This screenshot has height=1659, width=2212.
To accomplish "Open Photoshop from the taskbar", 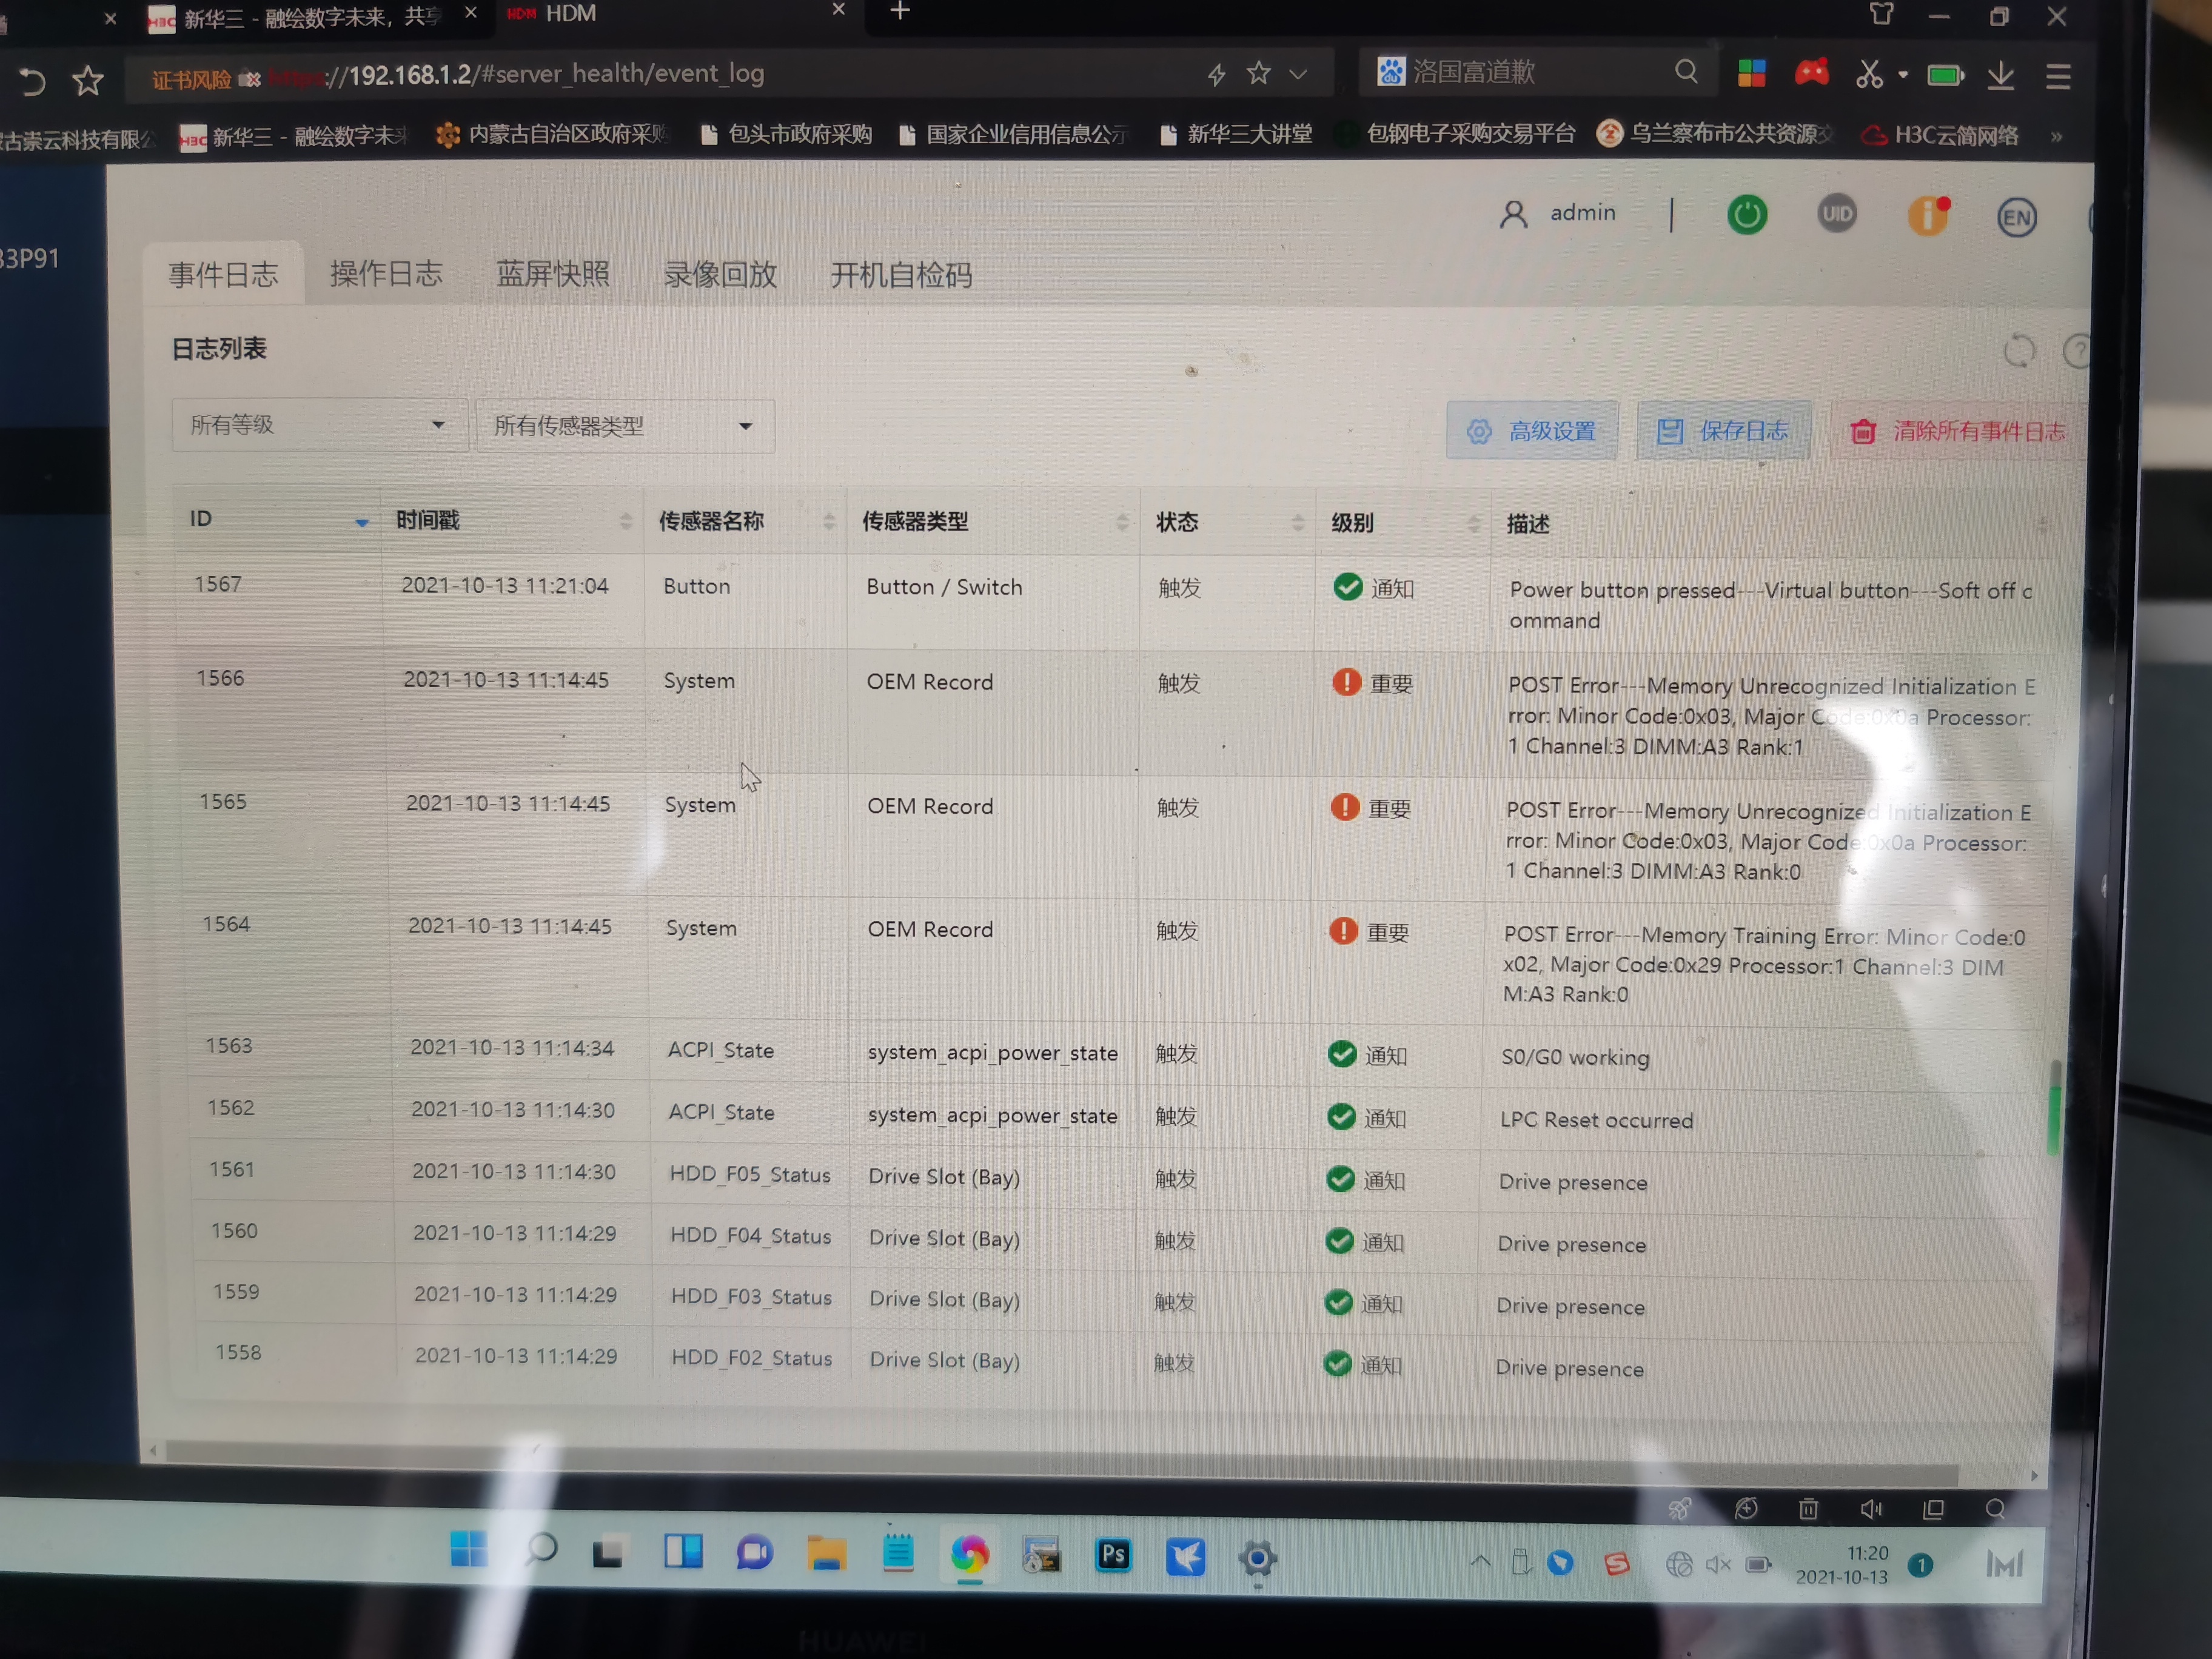I will pos(1113,1555).
